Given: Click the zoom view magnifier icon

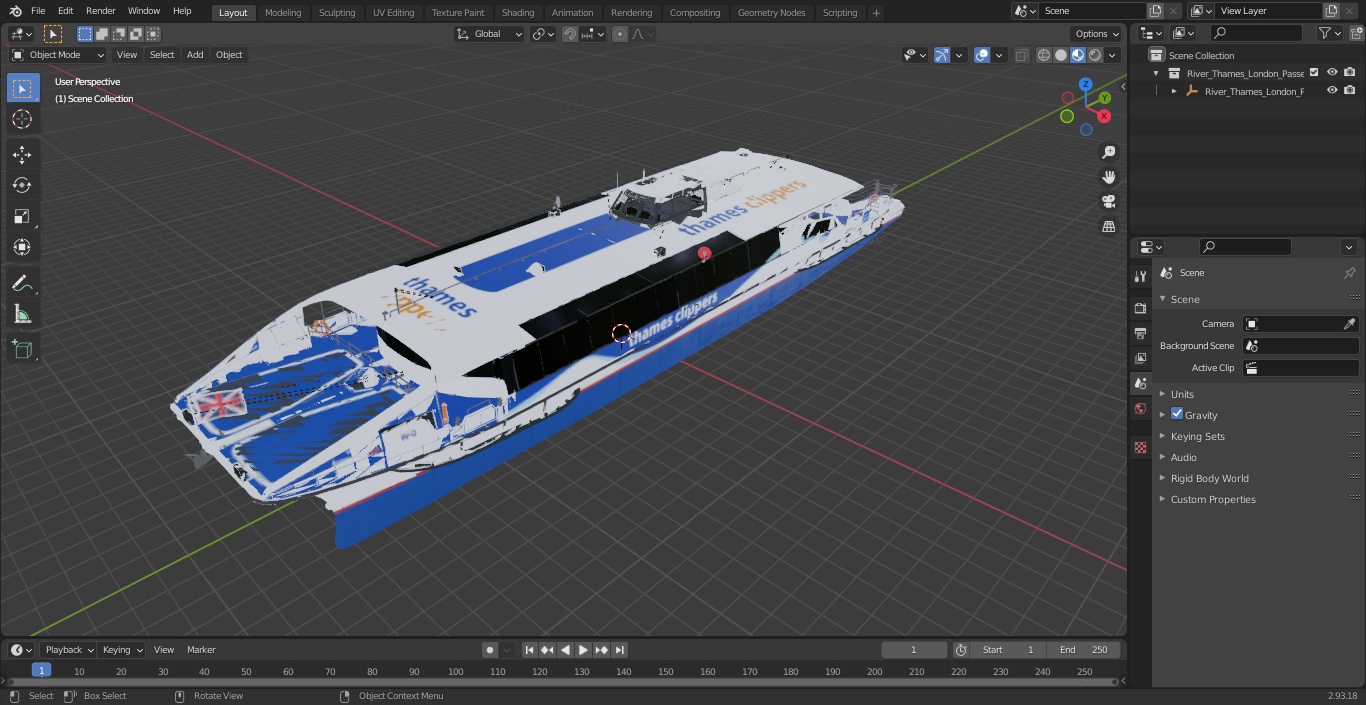Looking at the screenshot, I should (x=1108, y=152).
